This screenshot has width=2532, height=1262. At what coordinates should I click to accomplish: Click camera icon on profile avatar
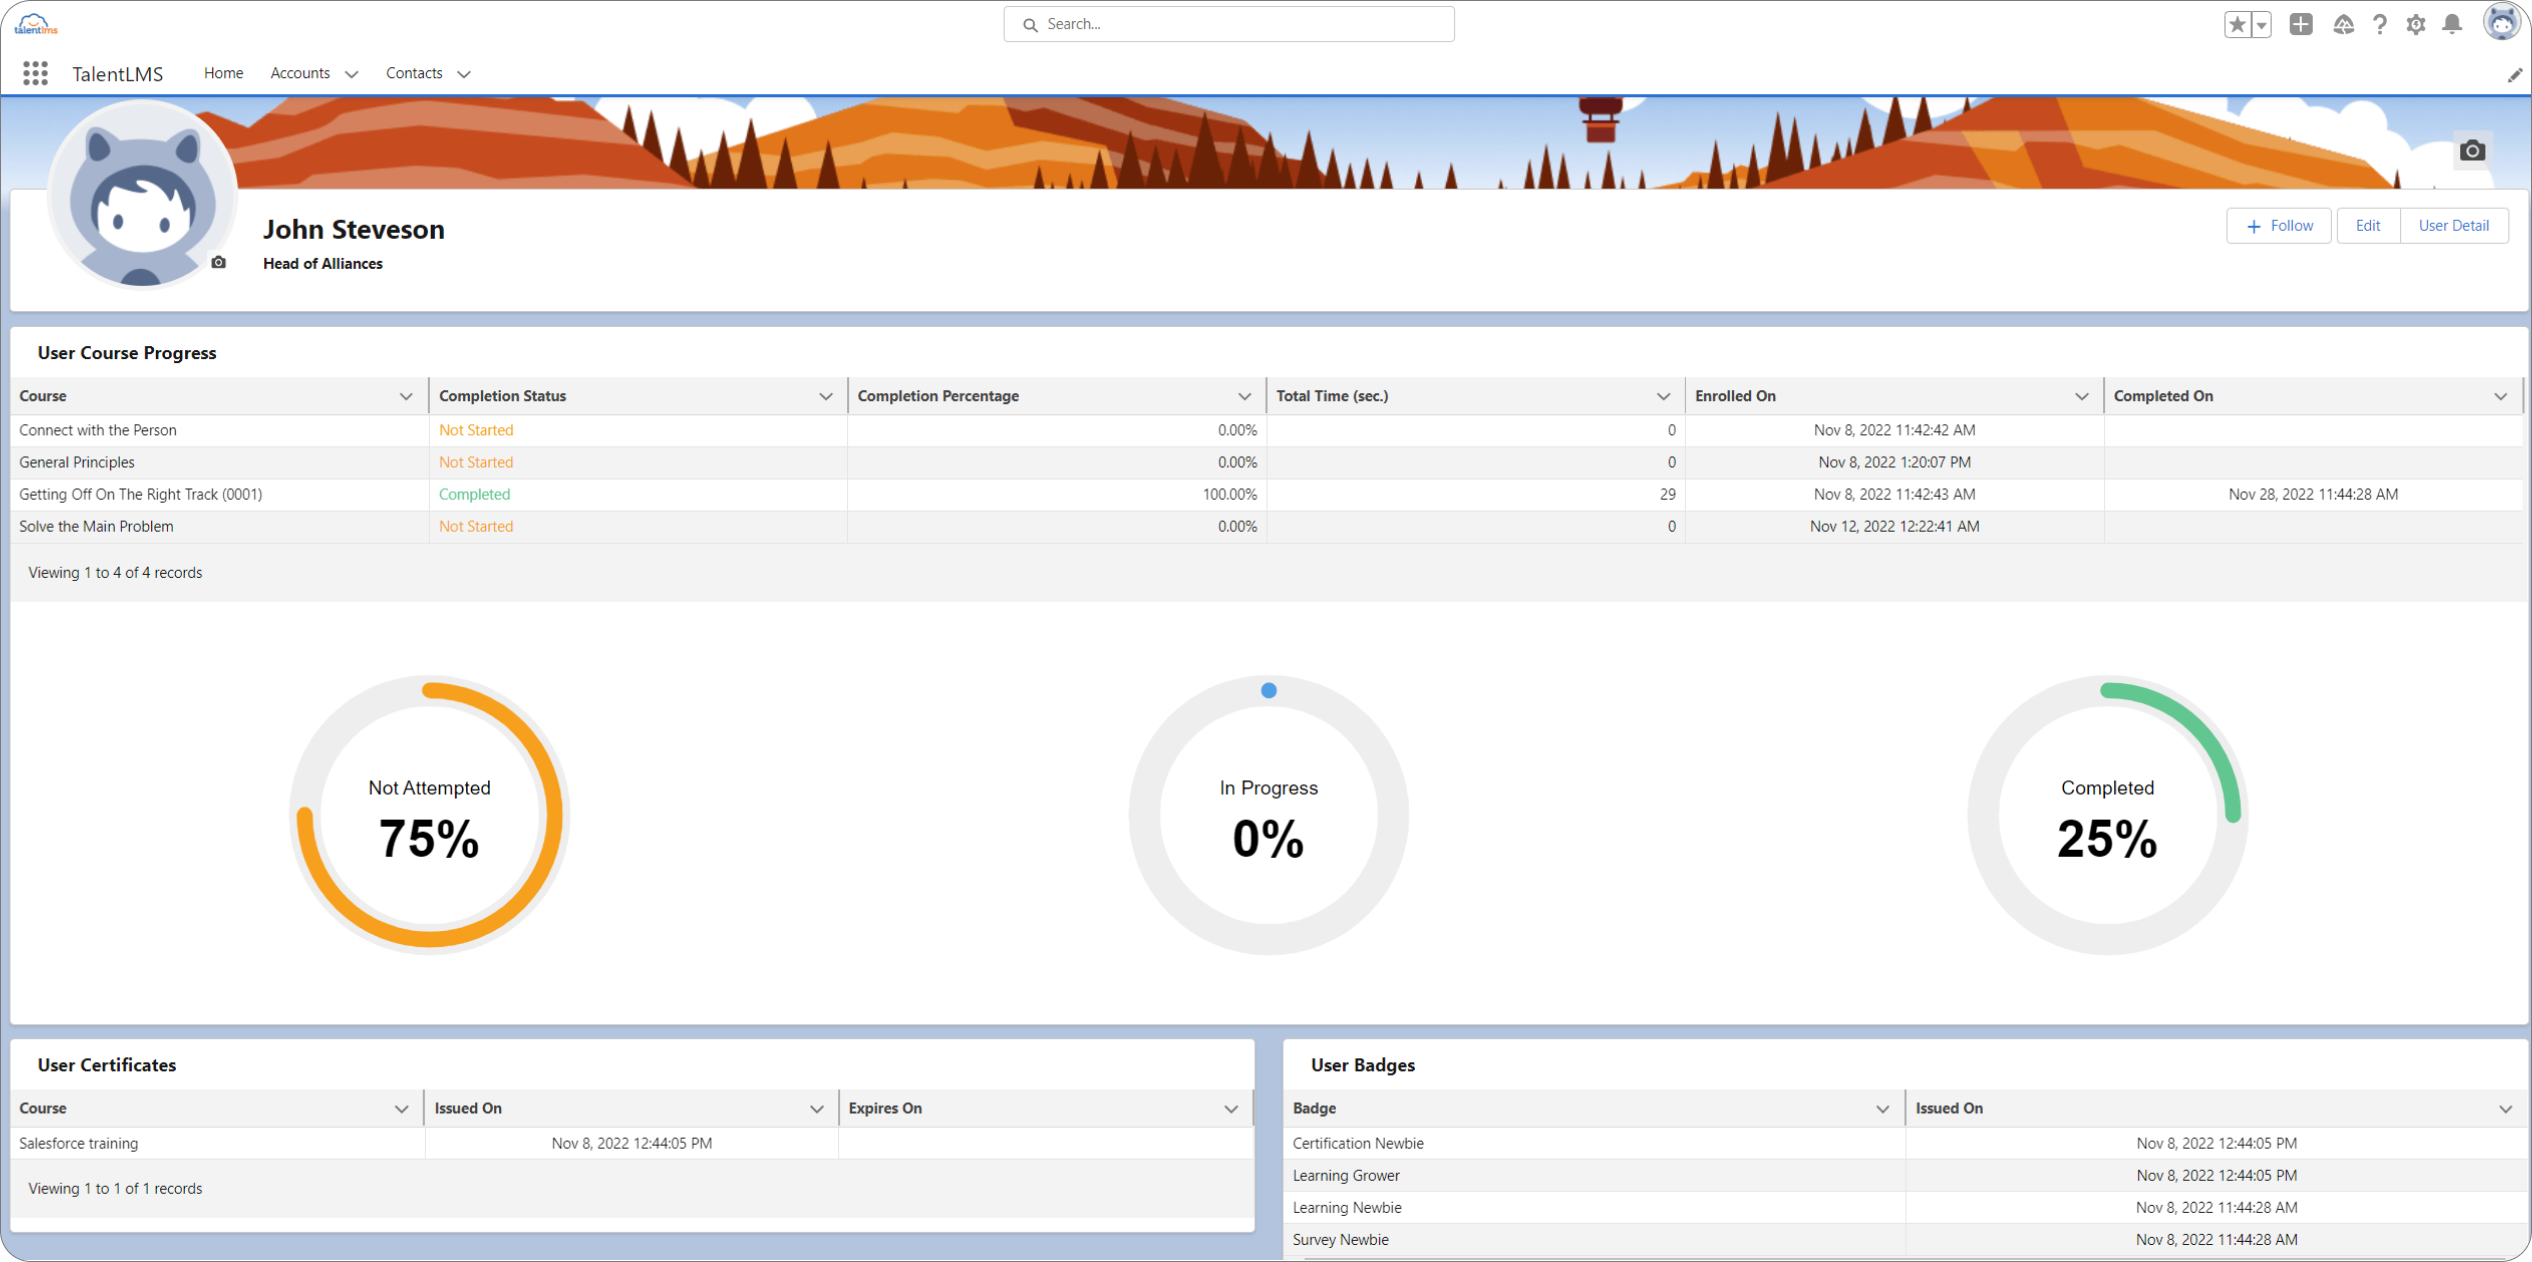click(219, 262)
